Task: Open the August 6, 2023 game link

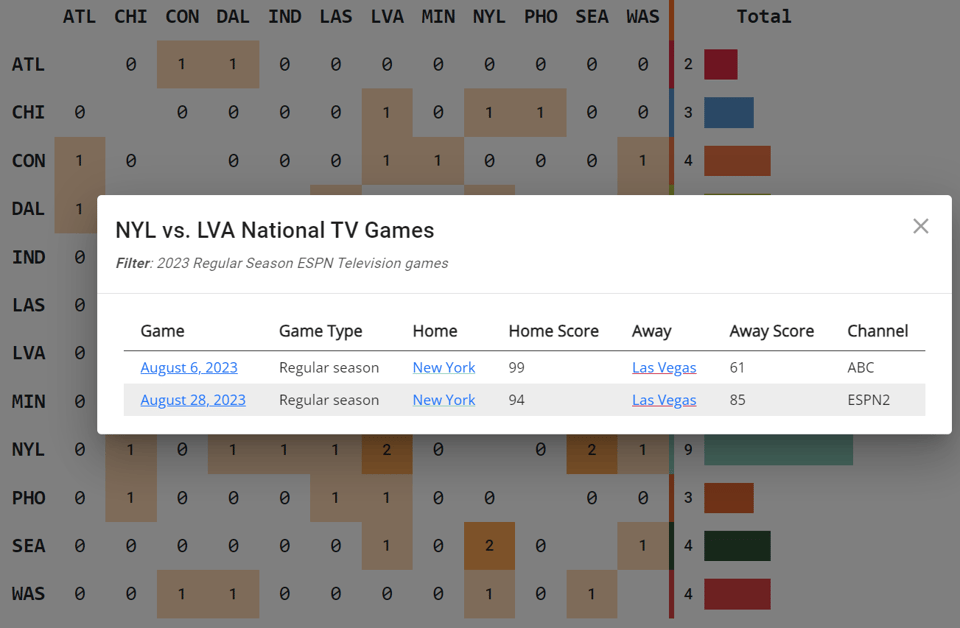Action: tap(189, 367)
